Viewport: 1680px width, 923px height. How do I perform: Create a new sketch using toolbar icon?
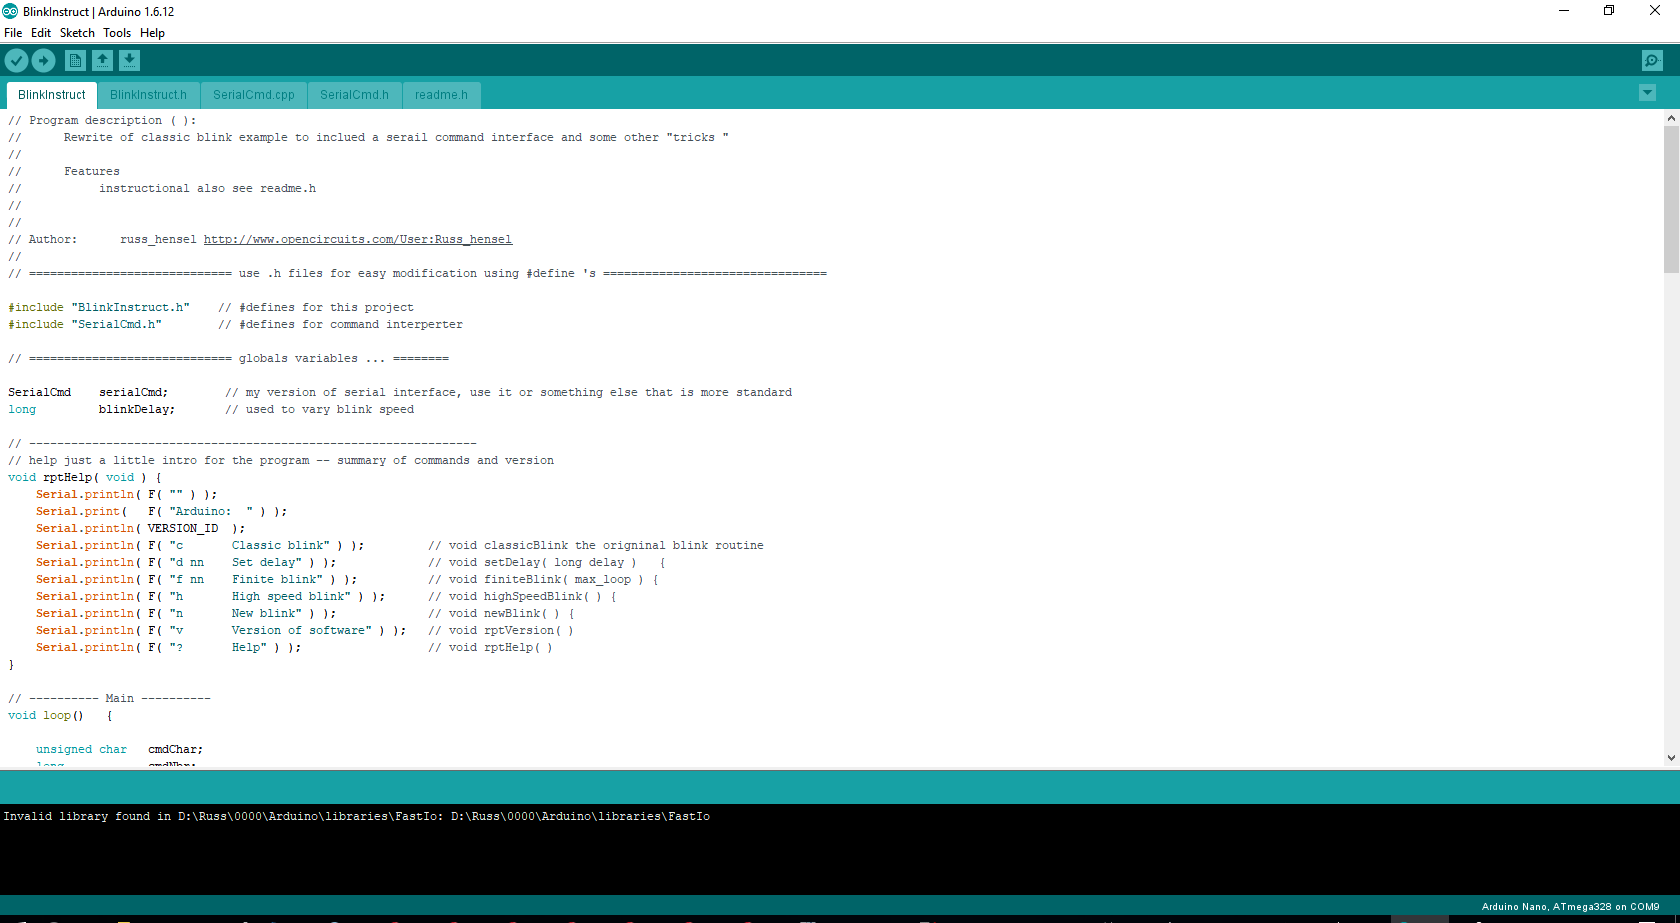(75, 61)
